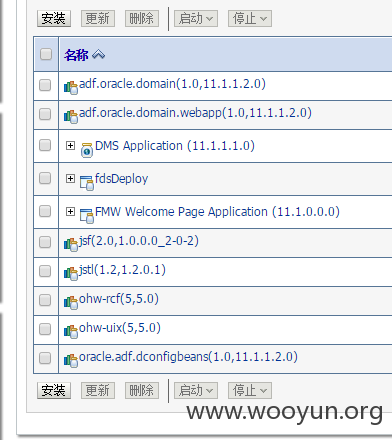Click the top 删除 button
392x440 pixels.
[142, 18]
